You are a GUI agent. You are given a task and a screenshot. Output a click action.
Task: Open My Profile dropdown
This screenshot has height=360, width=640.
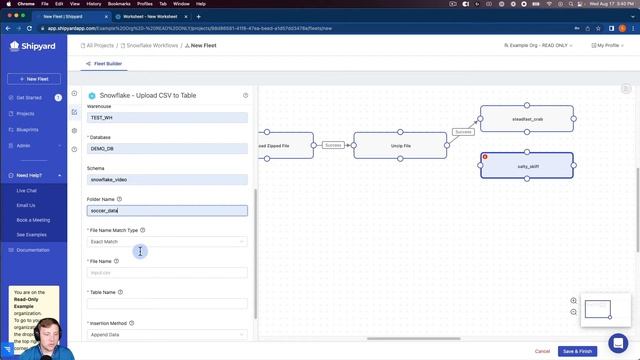click(607, 45)
